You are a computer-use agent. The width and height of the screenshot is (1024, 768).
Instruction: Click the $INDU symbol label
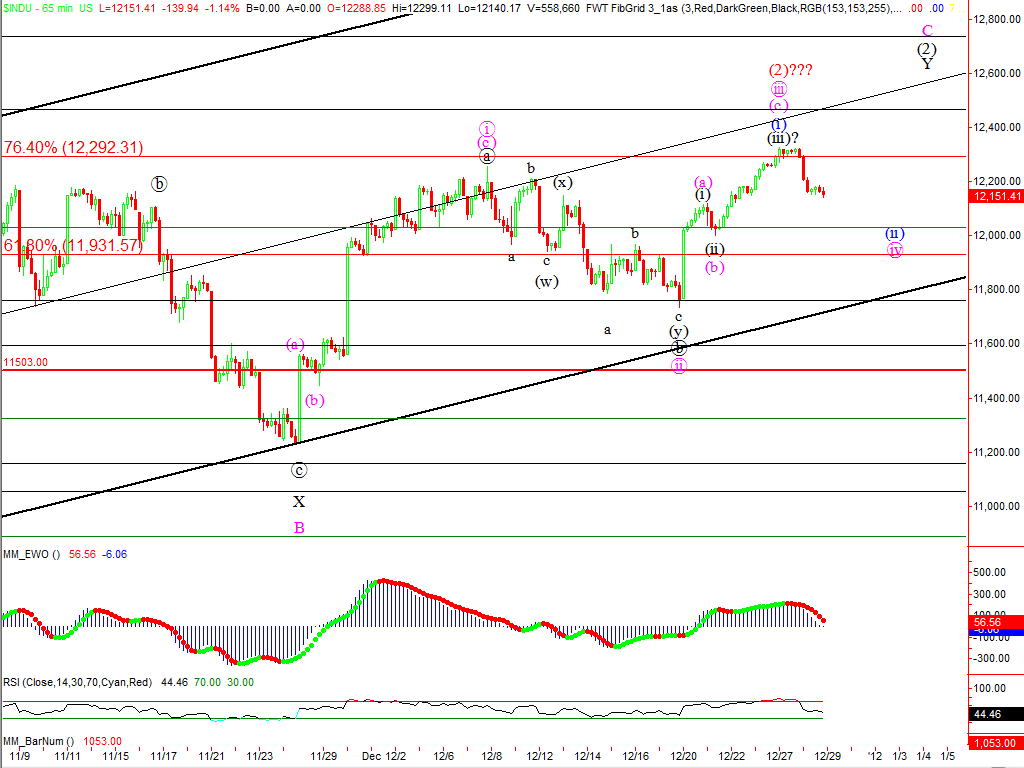pos(19,7)
